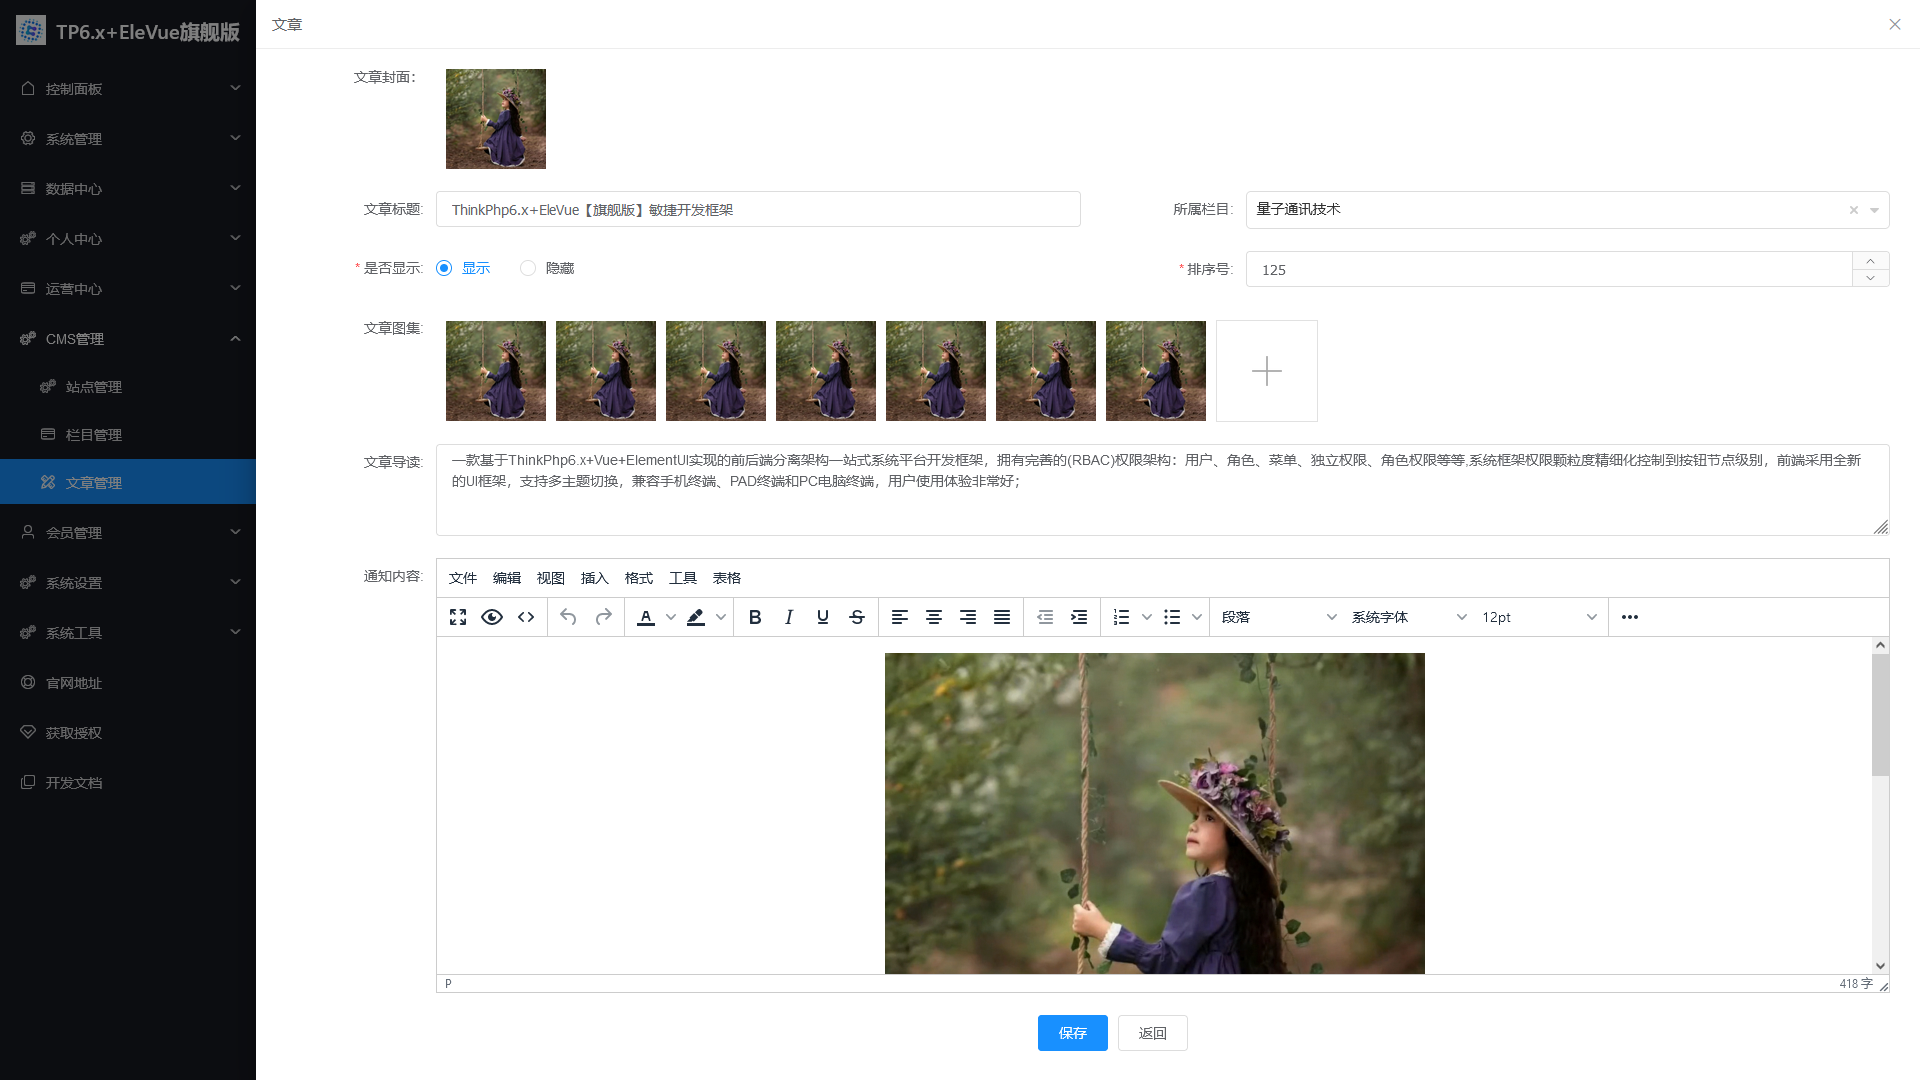Image resolution: width=1920 pixels, height=1080 pixels.
Task: Click the editor vertical scrollbar thumb
Action: point(1880,715)
